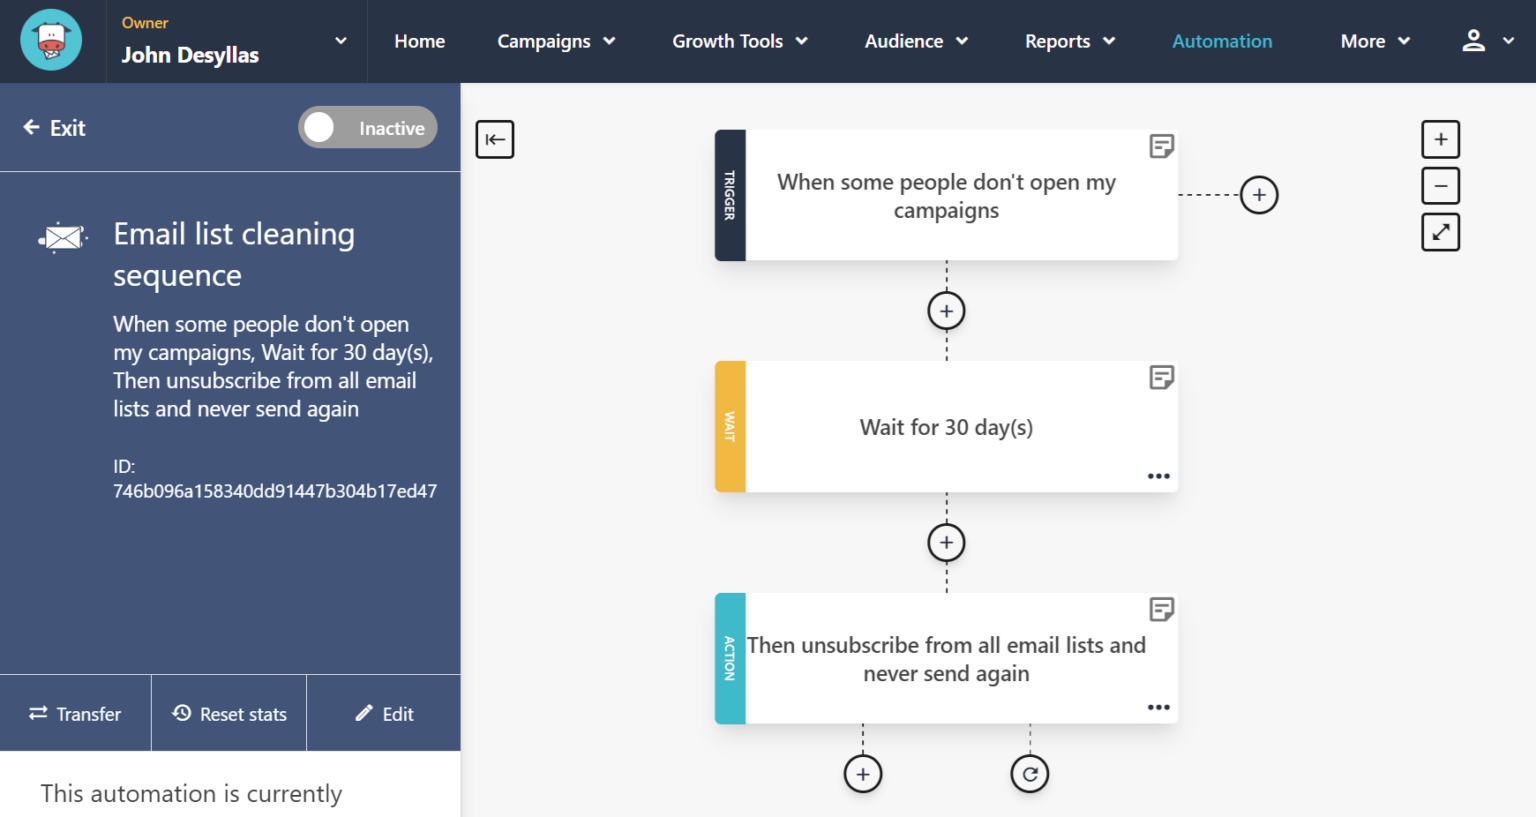Open the ellipsis menu on the unsubscribe action

coord(1158,707)
